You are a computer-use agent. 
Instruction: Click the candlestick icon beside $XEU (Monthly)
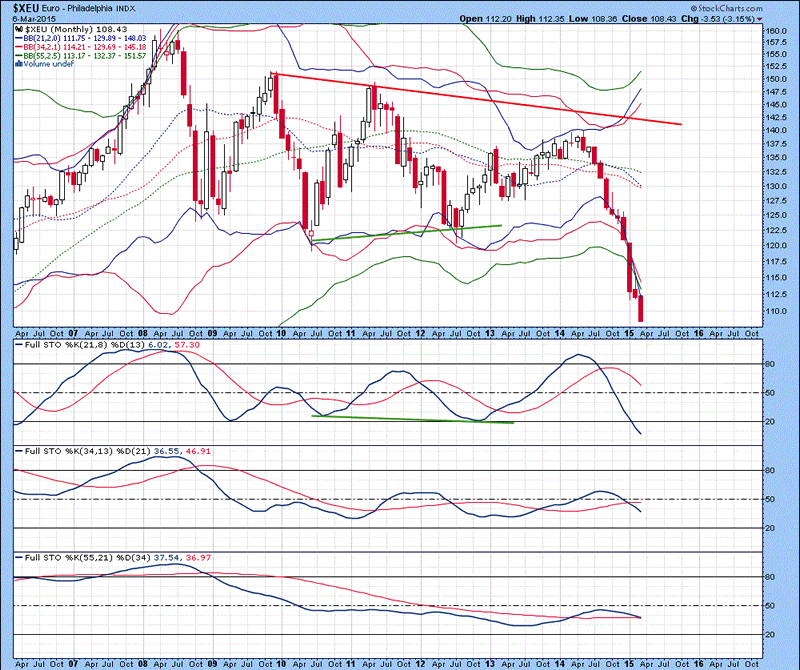pos(18,31)
